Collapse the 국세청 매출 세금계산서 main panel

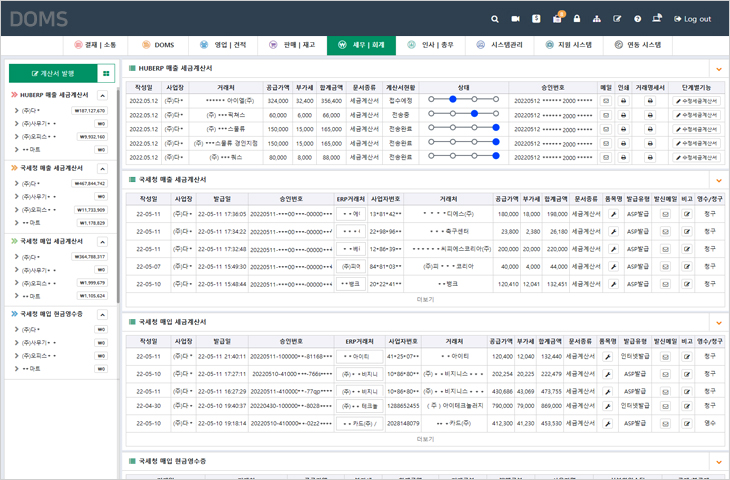click(719, 180)
